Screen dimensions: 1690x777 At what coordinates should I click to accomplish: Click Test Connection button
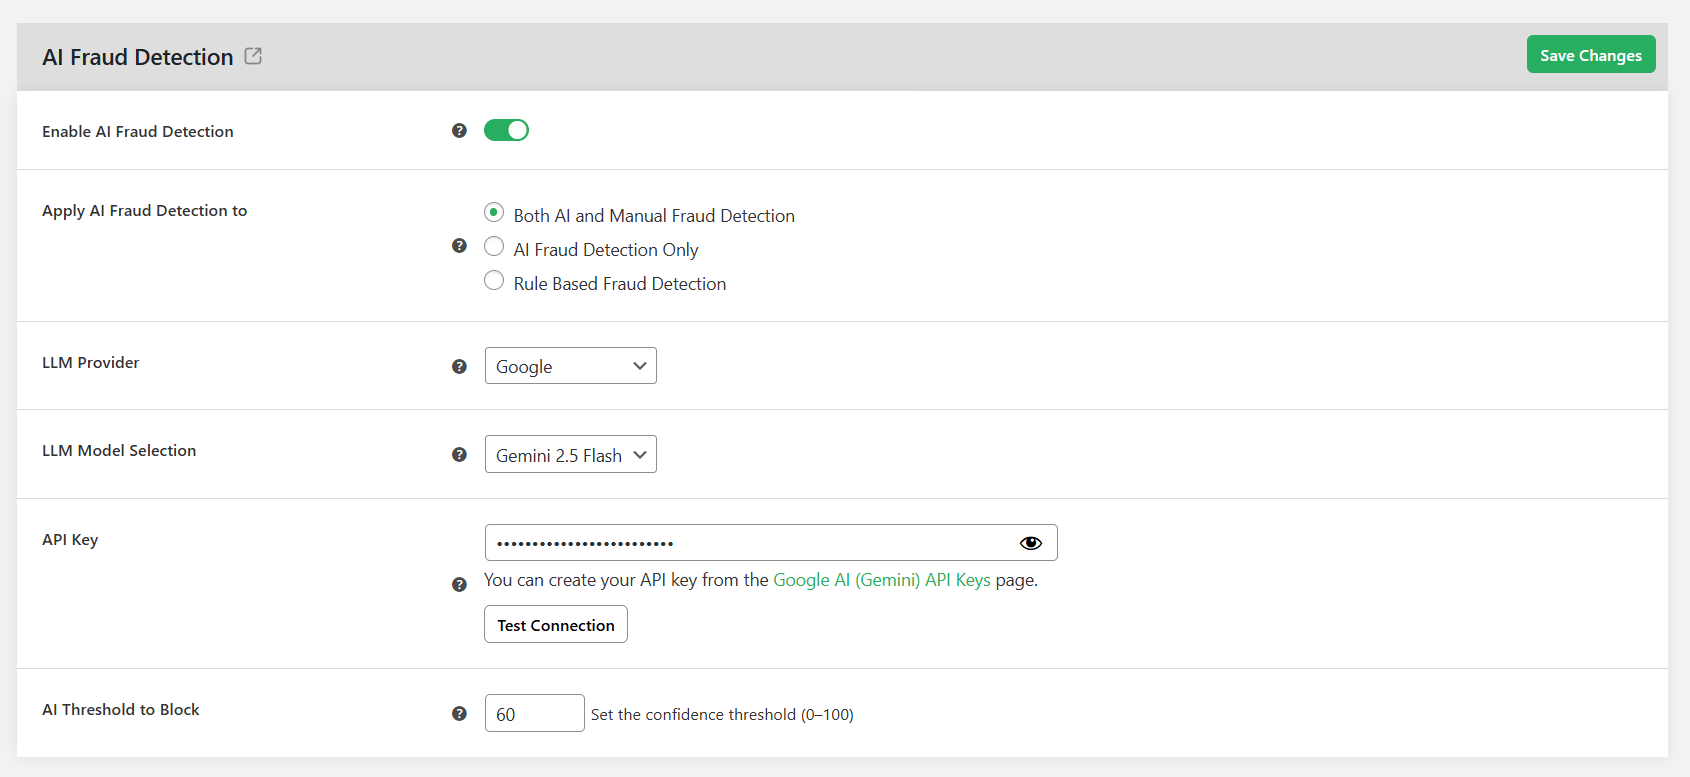(556, 624)
